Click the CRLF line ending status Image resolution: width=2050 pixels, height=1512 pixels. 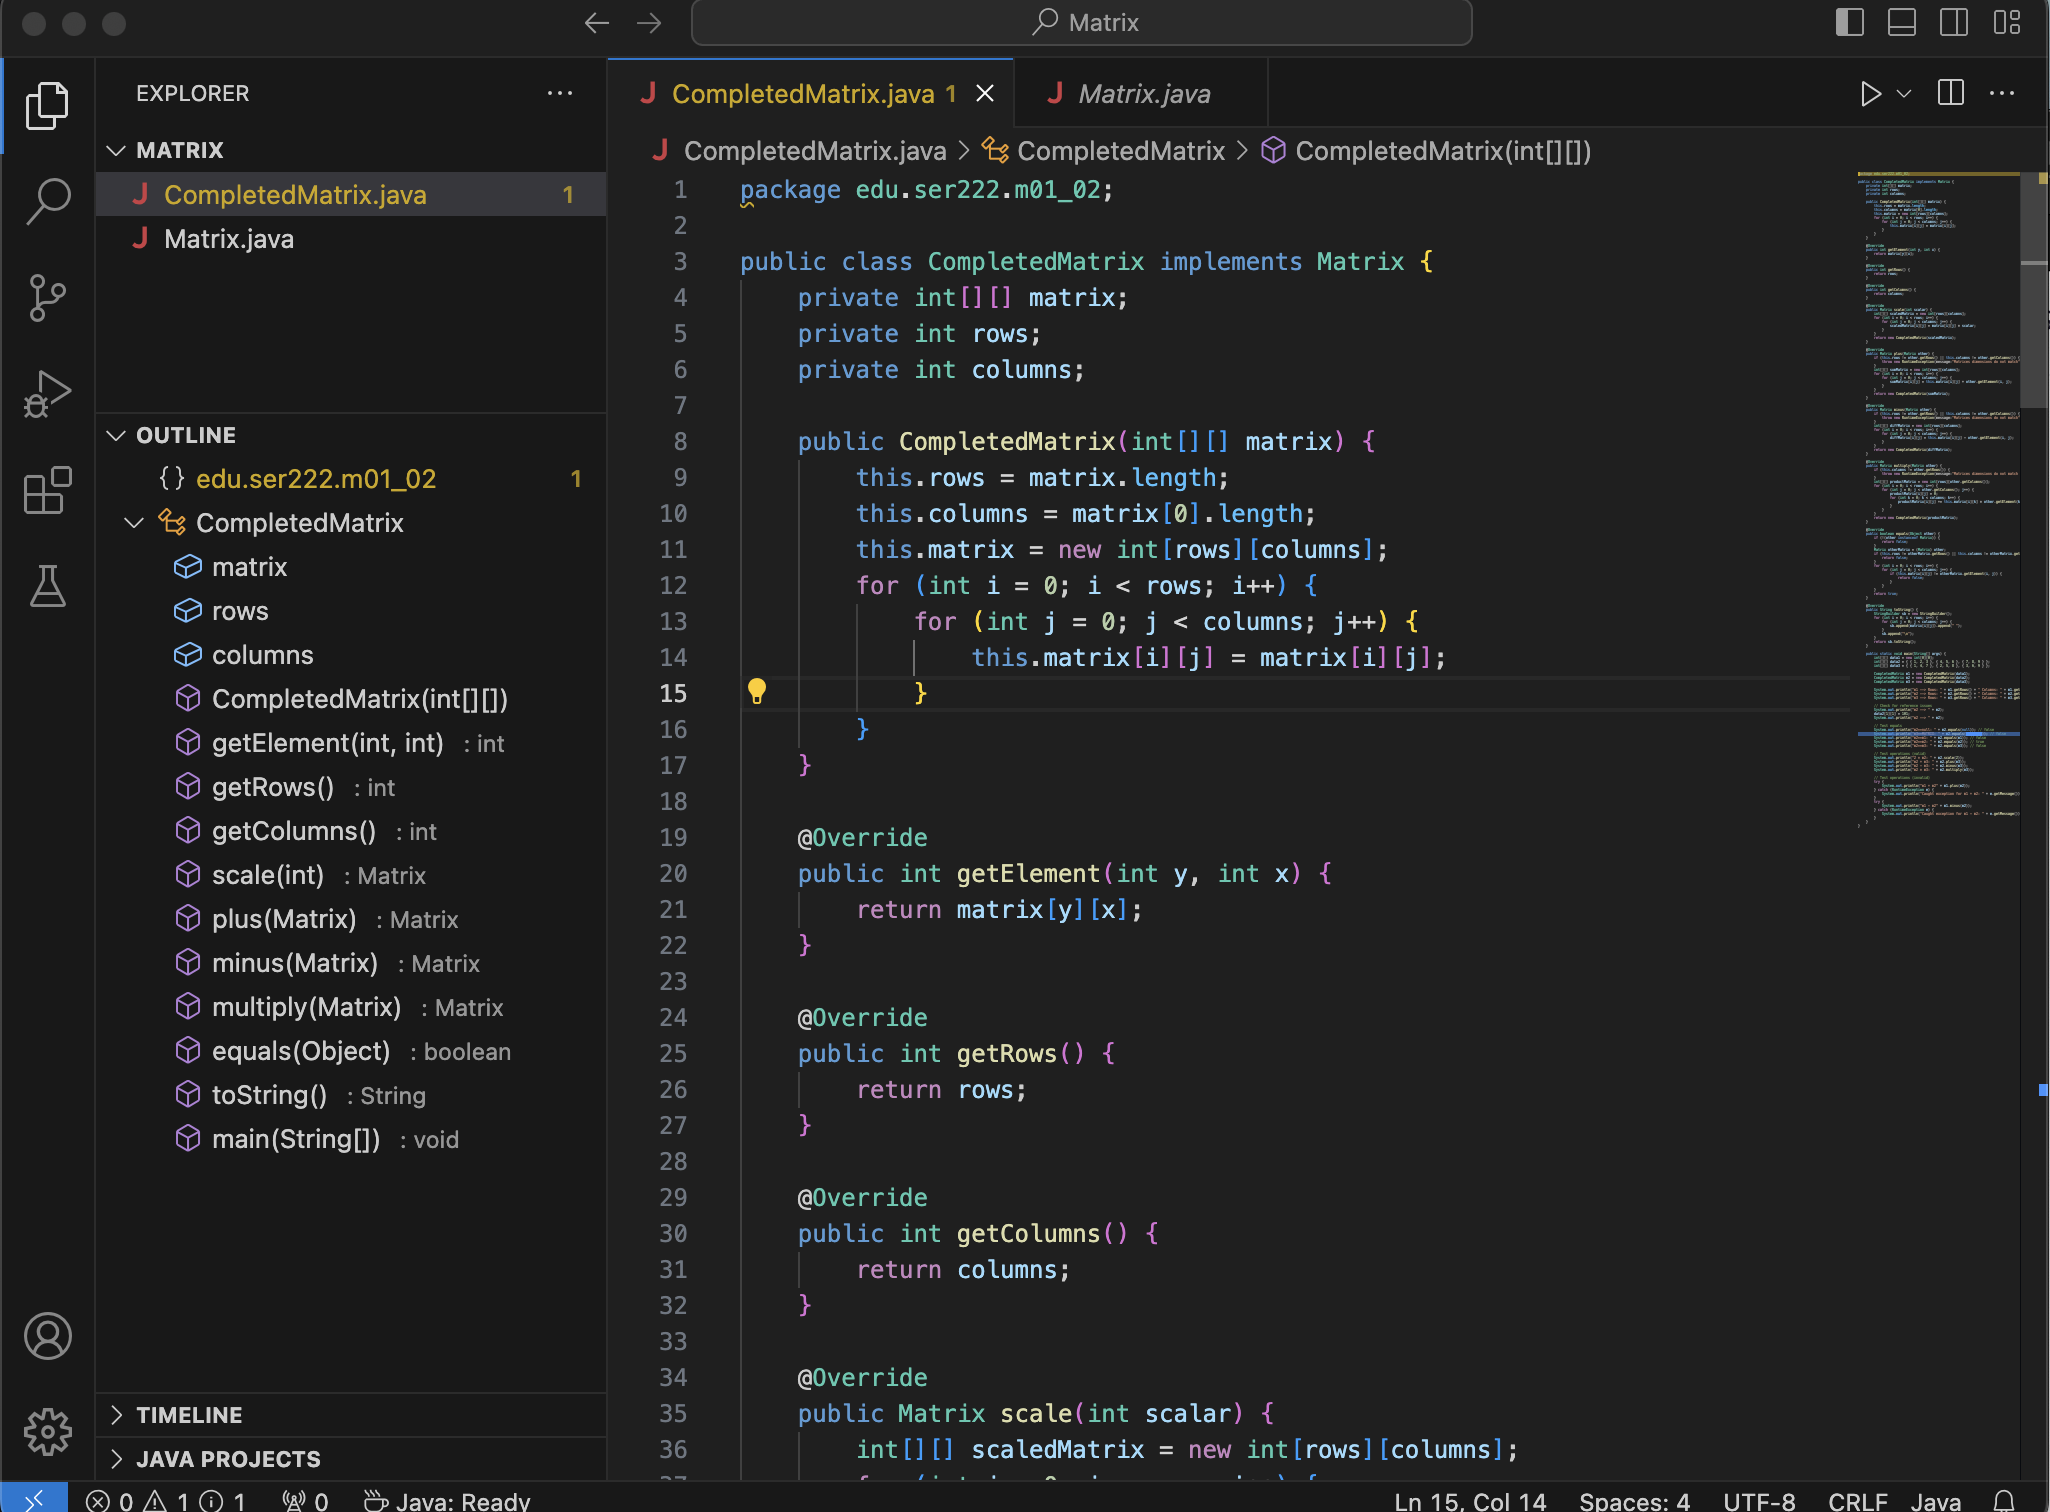click(1857, 1500)
